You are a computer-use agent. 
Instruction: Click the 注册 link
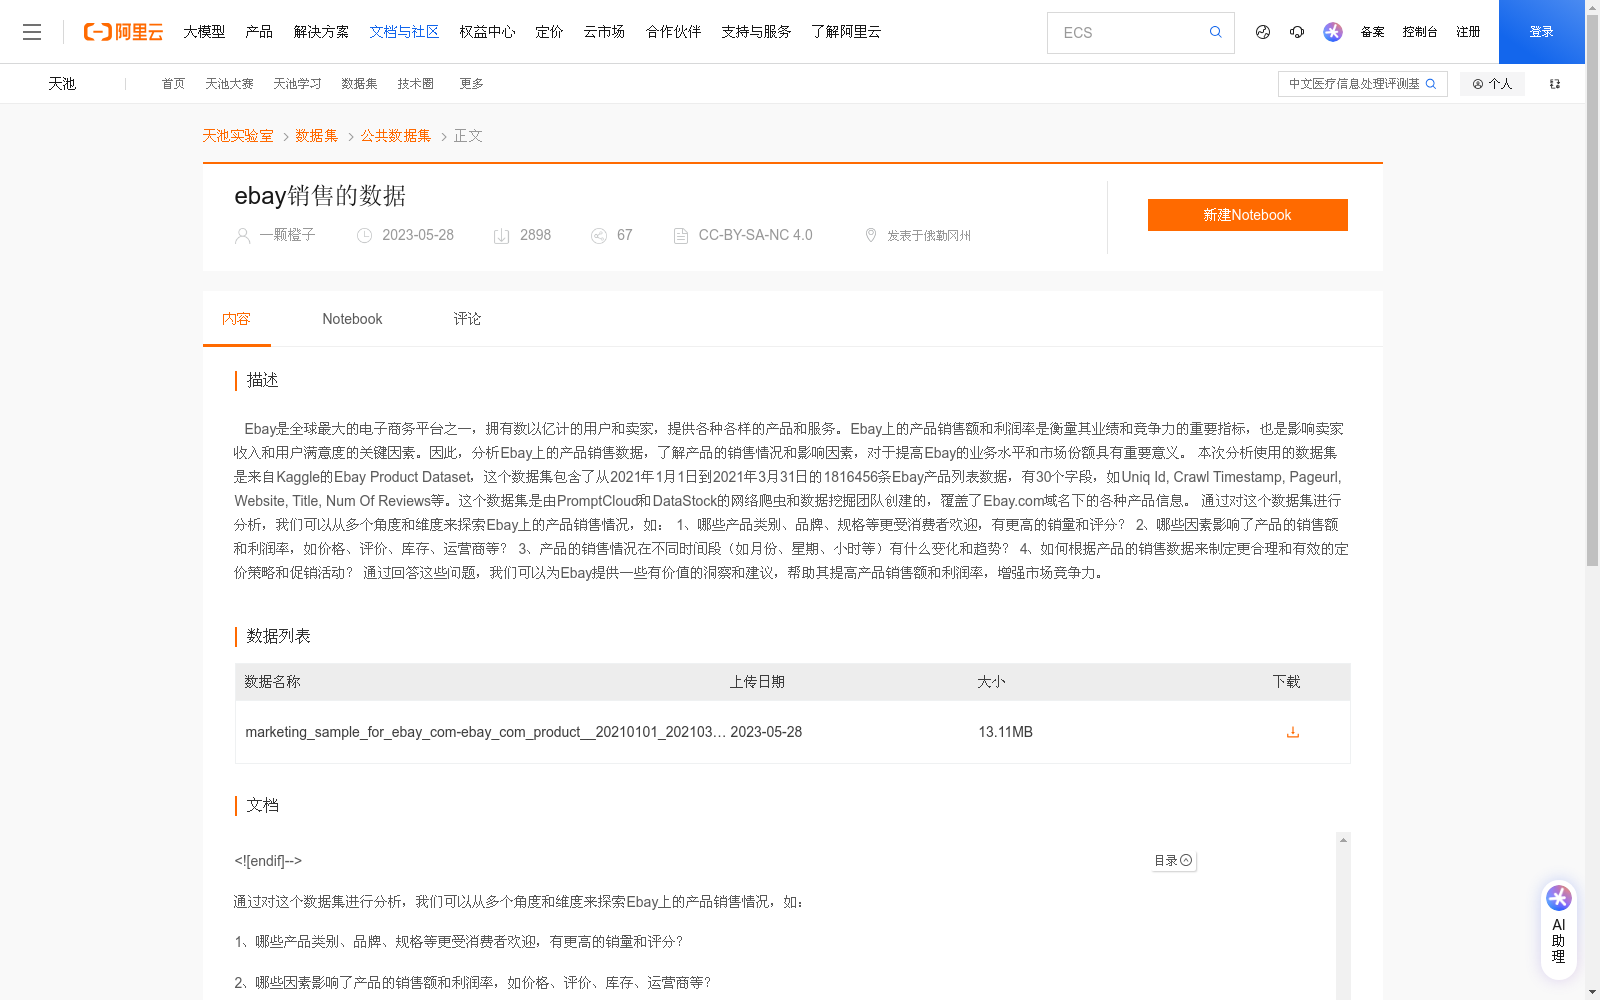tap(1468, 32)
